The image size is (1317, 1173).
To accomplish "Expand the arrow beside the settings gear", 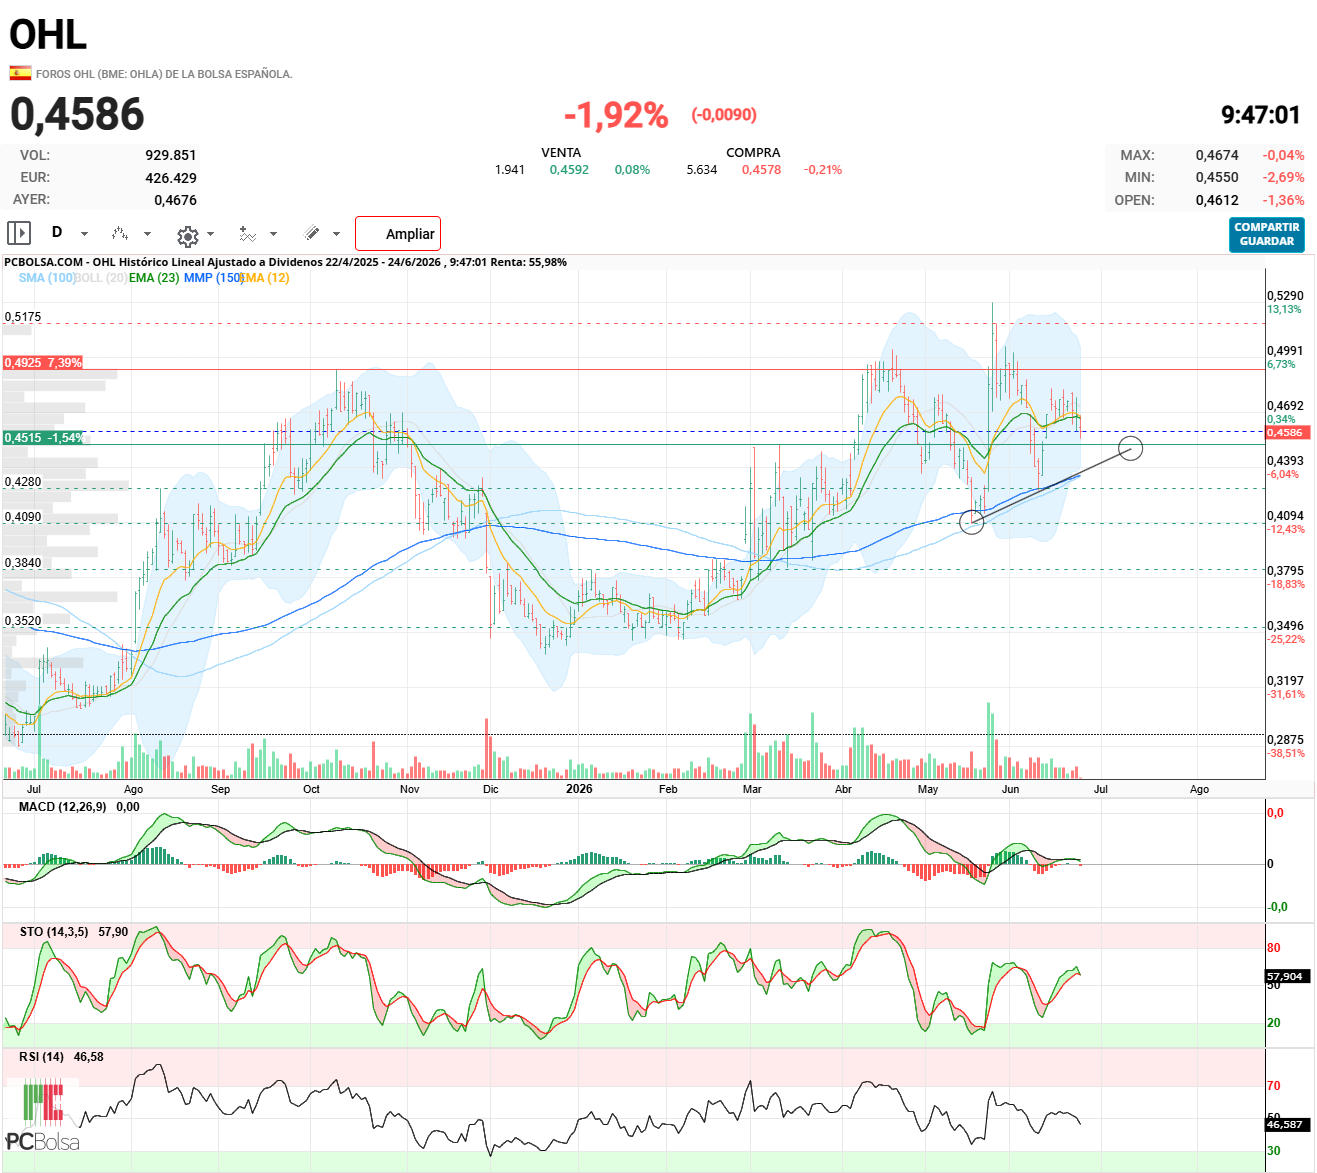I will pos(210,234).
